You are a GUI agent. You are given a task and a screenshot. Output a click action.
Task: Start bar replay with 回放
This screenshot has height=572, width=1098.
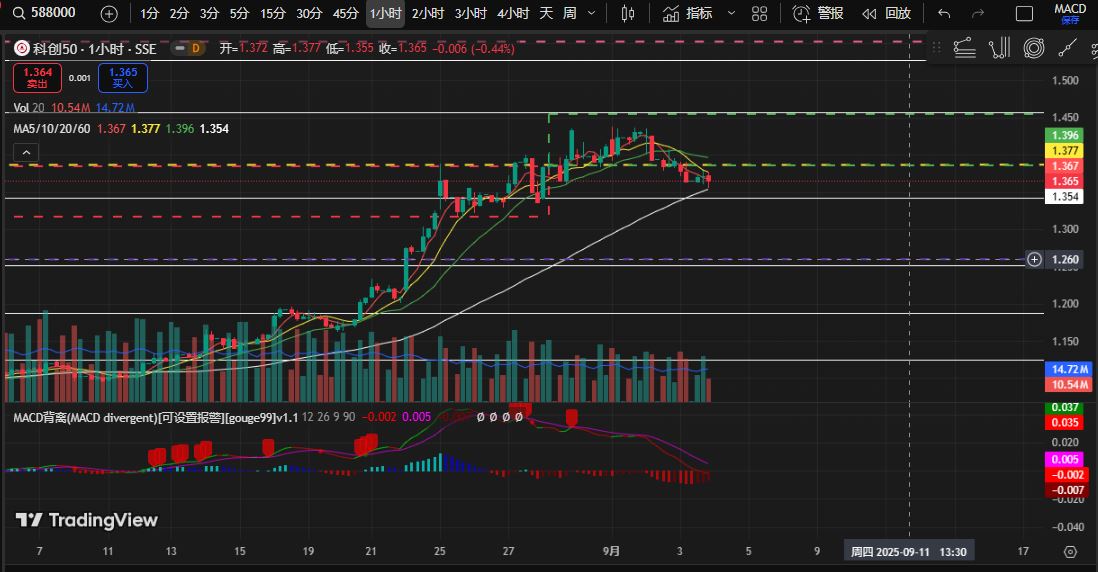(887, 13)
